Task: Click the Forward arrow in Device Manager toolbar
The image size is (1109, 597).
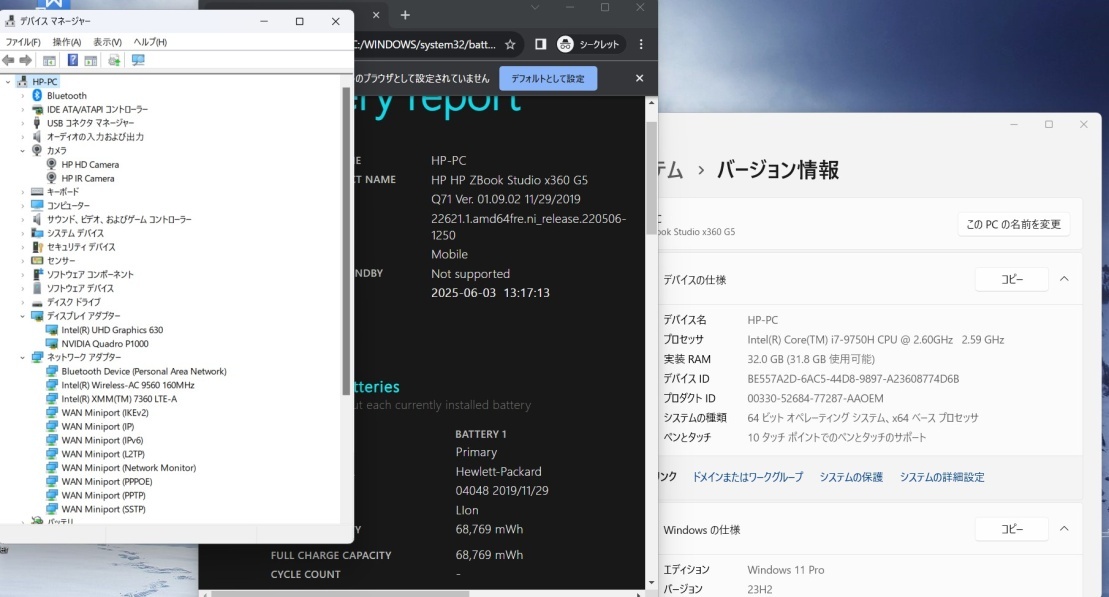Action: point(25,61)
